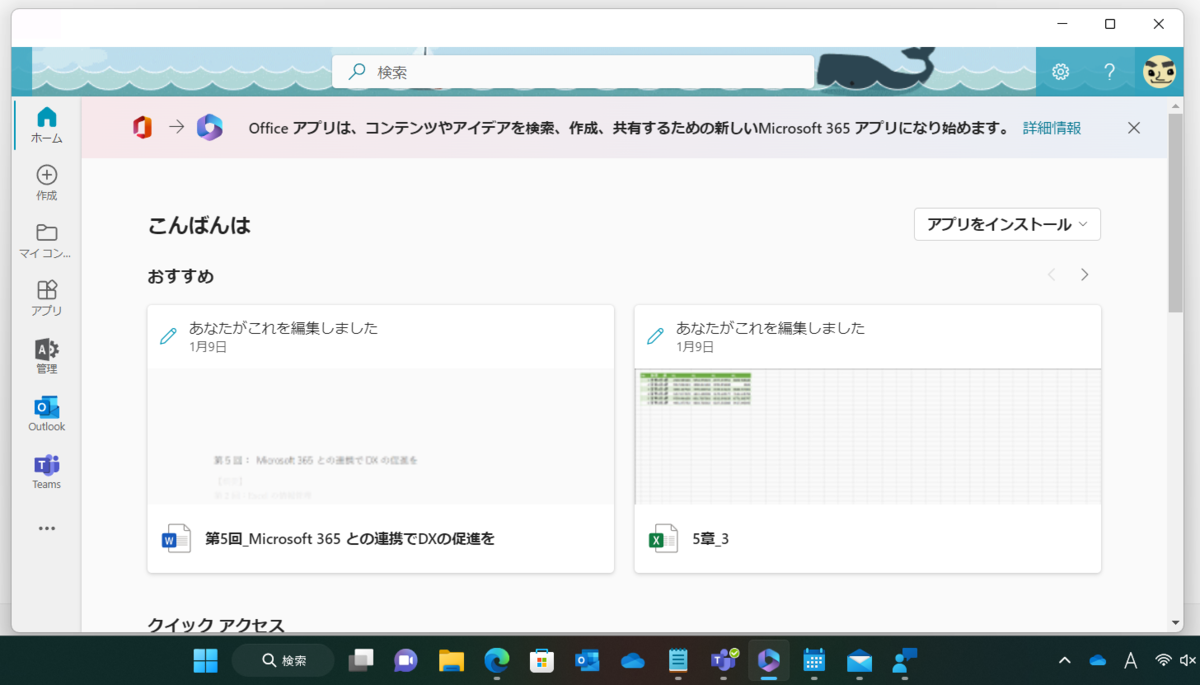Click the IME 'A' input indicator
1200x685 pixels.
pos(1131,660)
